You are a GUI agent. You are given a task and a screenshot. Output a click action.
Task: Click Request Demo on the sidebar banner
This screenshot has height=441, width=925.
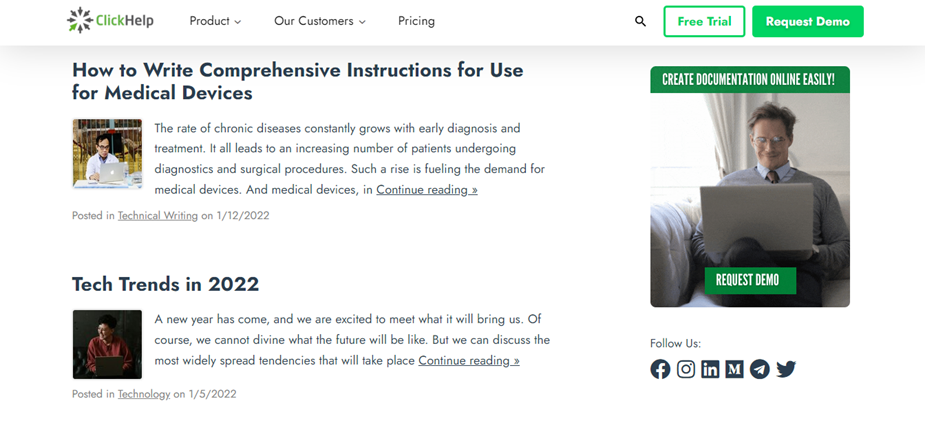(748, 280)
